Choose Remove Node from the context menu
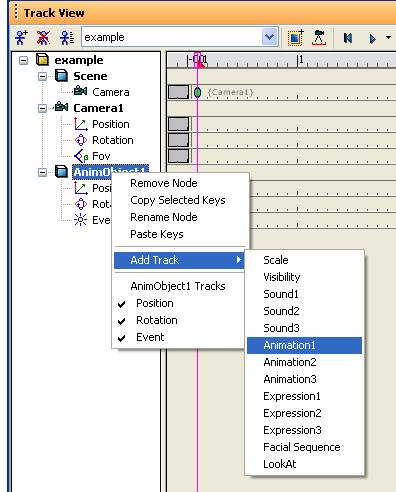Image resolution: width=396 pixels, height=492 pixels. [164, 183]
